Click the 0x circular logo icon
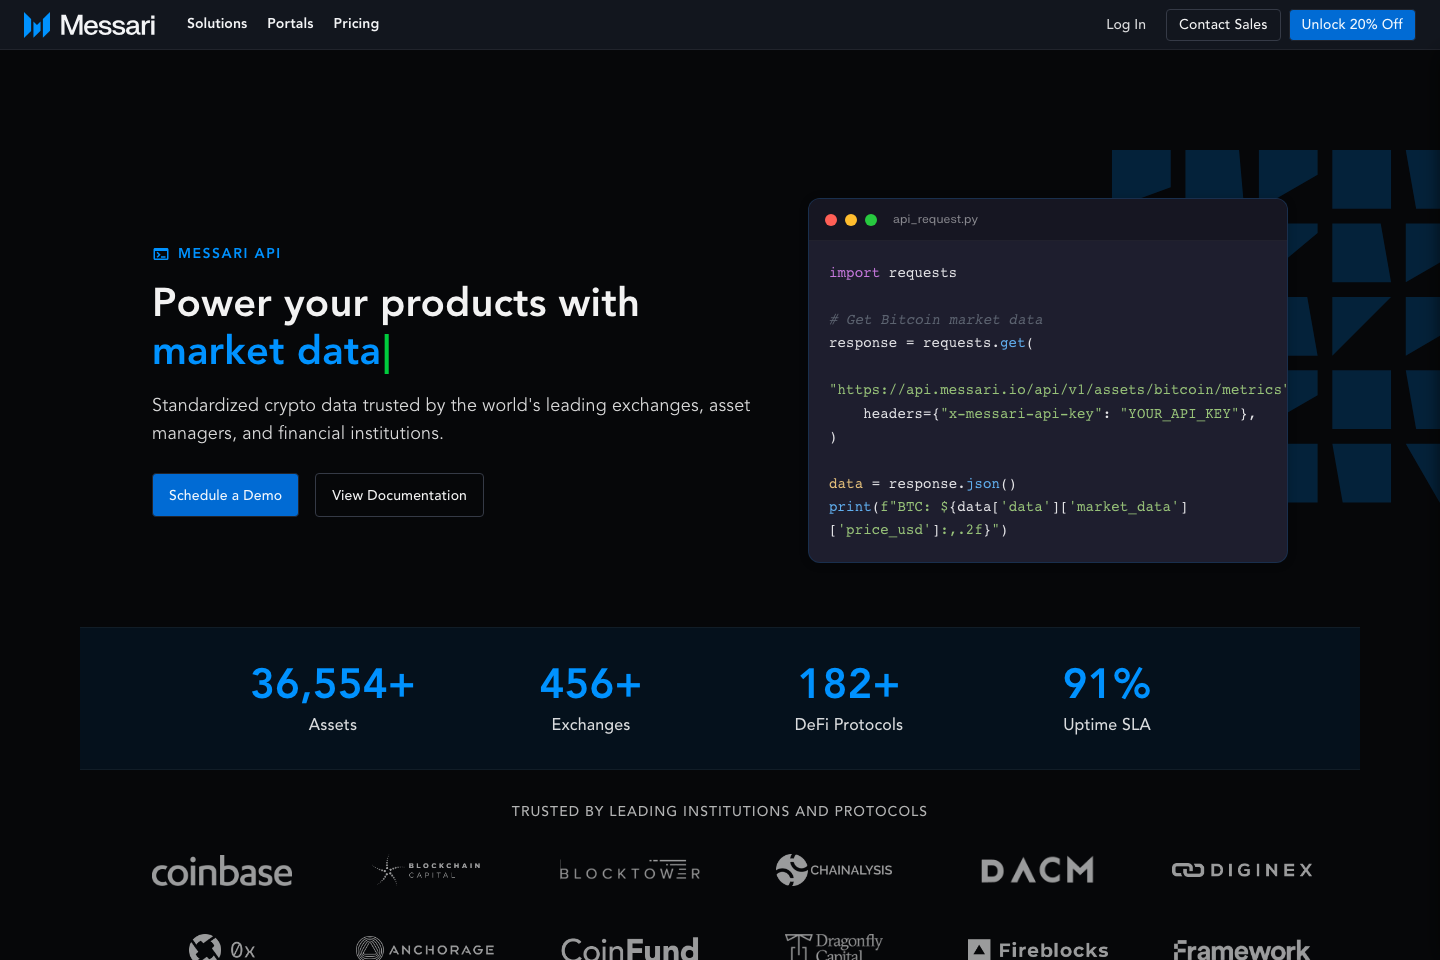Screen dimensions: 1440x960 click(205, 947)
